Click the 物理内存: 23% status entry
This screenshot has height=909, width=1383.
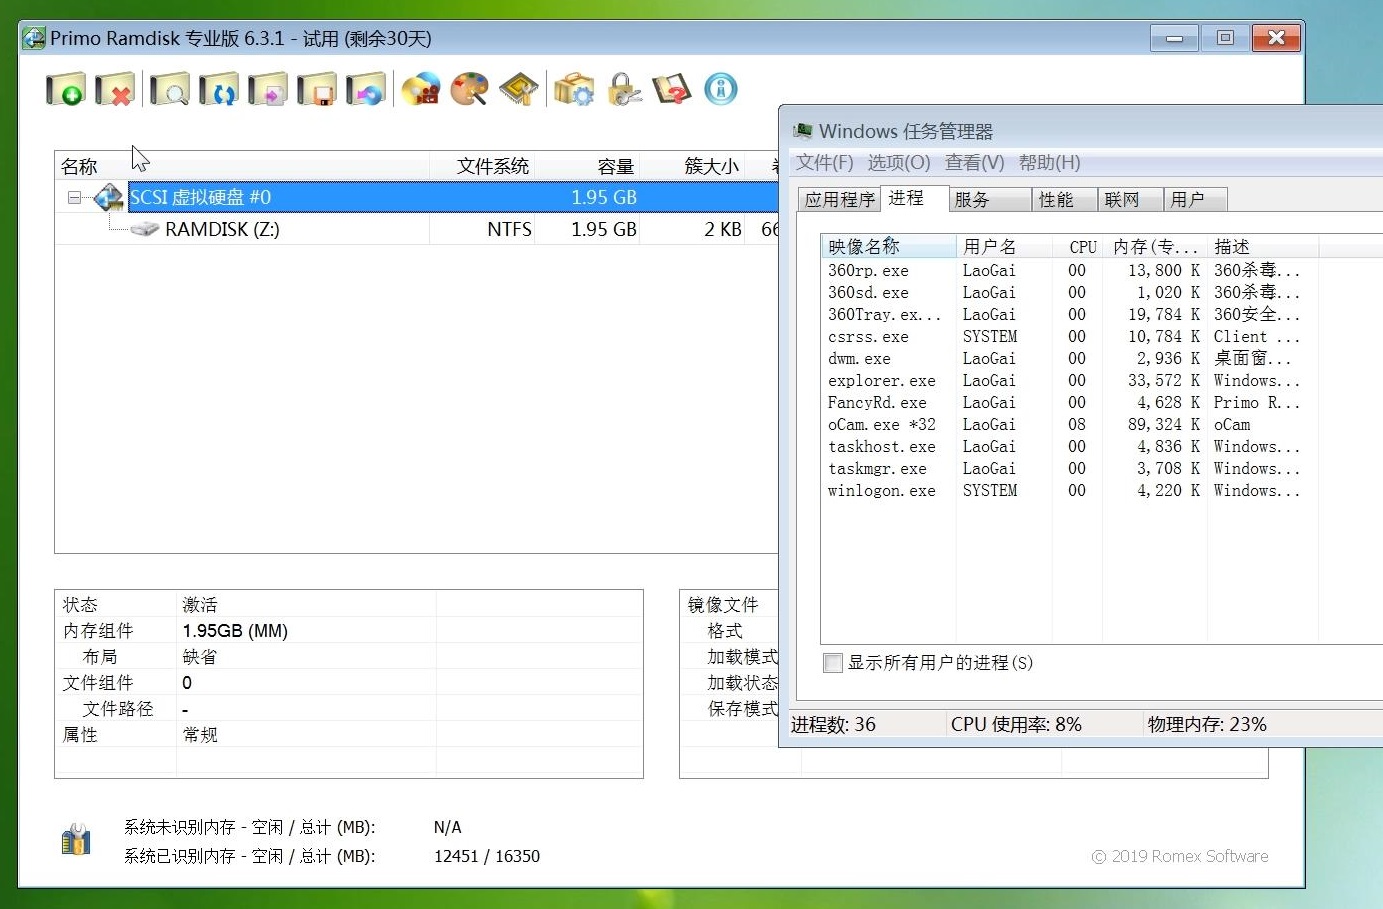1207,724
